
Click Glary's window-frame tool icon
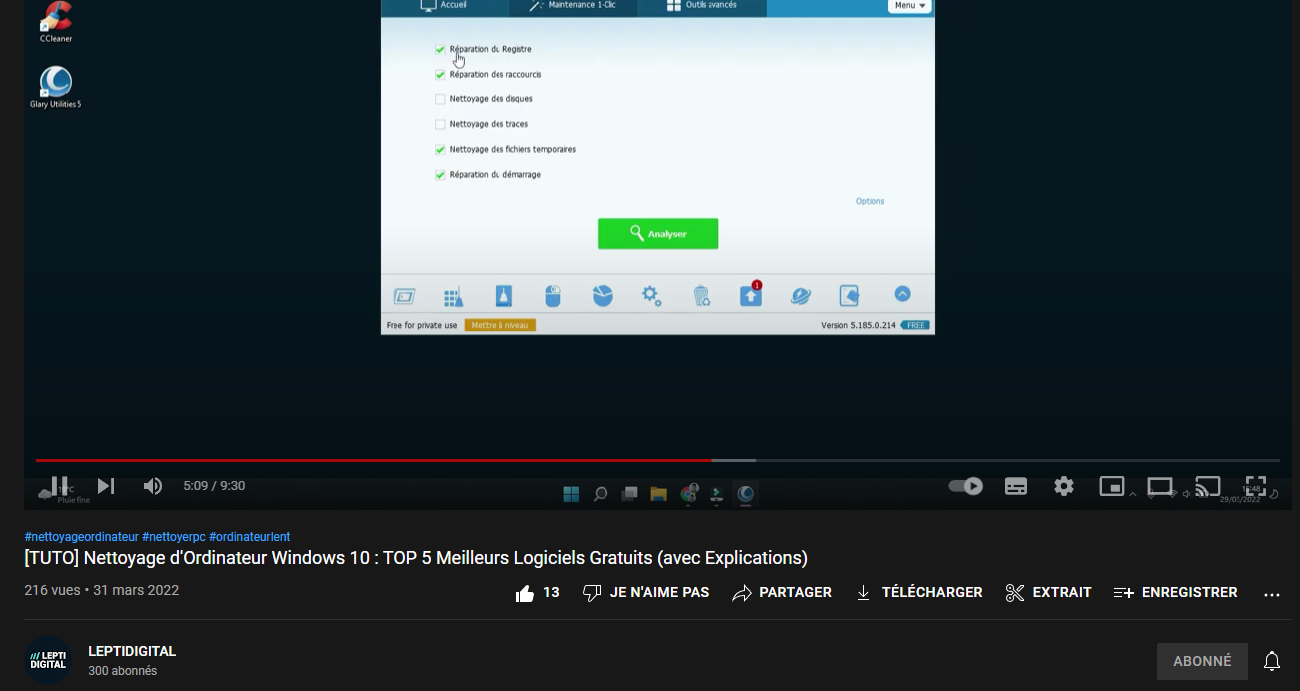pyautogui.click(x=404, y=296)
